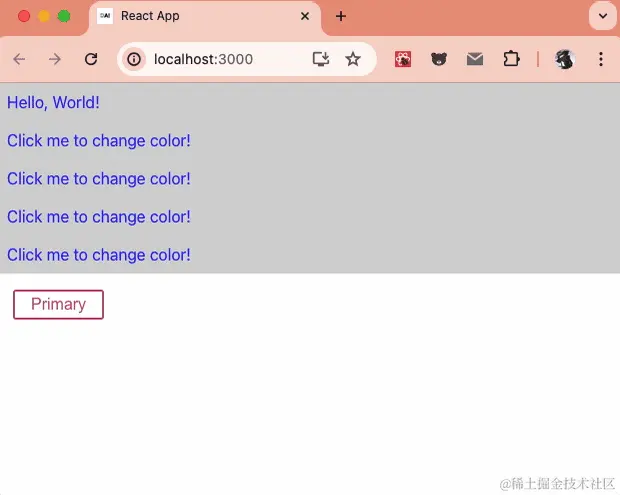Click the Primary button

59,304
